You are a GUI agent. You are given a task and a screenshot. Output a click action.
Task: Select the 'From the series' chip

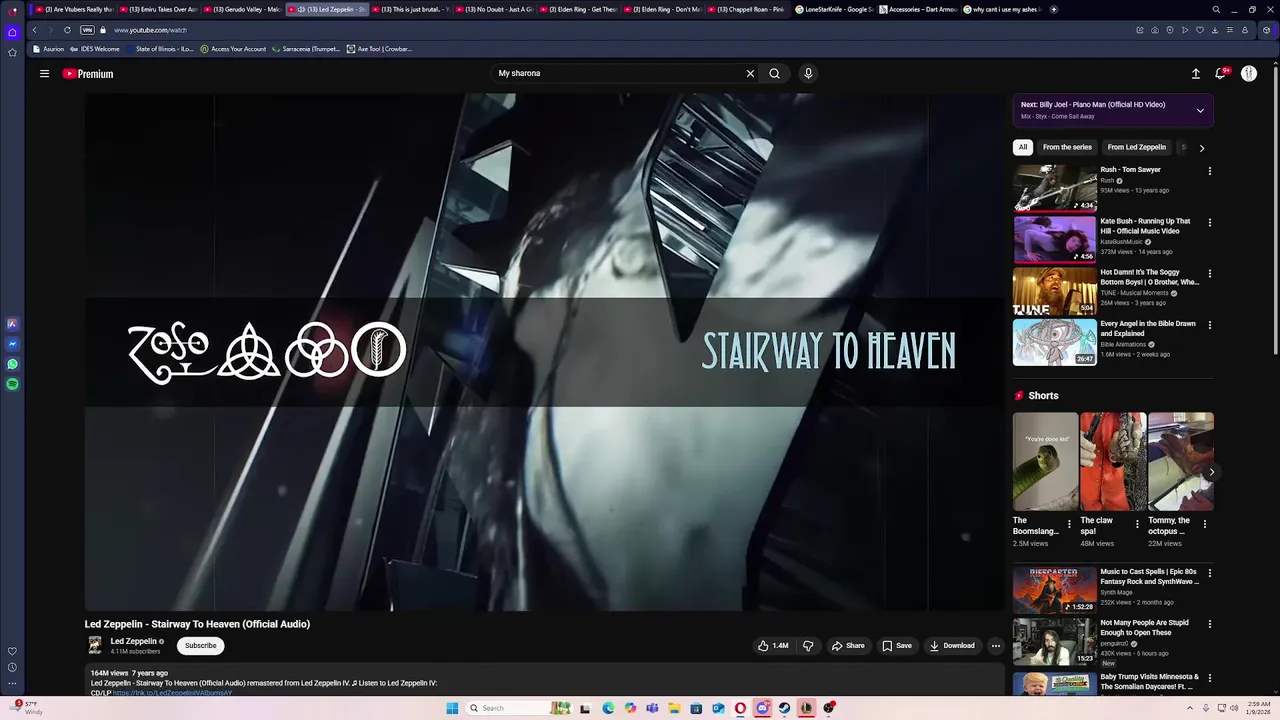1067,147
